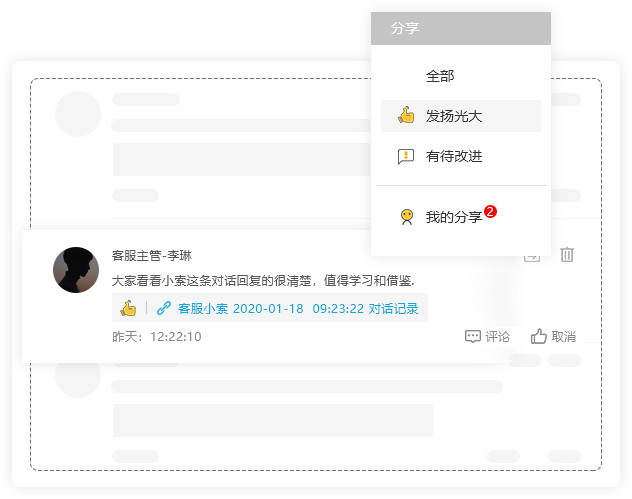Choose 发扬光大 in the share menu

click(x=461, y=116)
